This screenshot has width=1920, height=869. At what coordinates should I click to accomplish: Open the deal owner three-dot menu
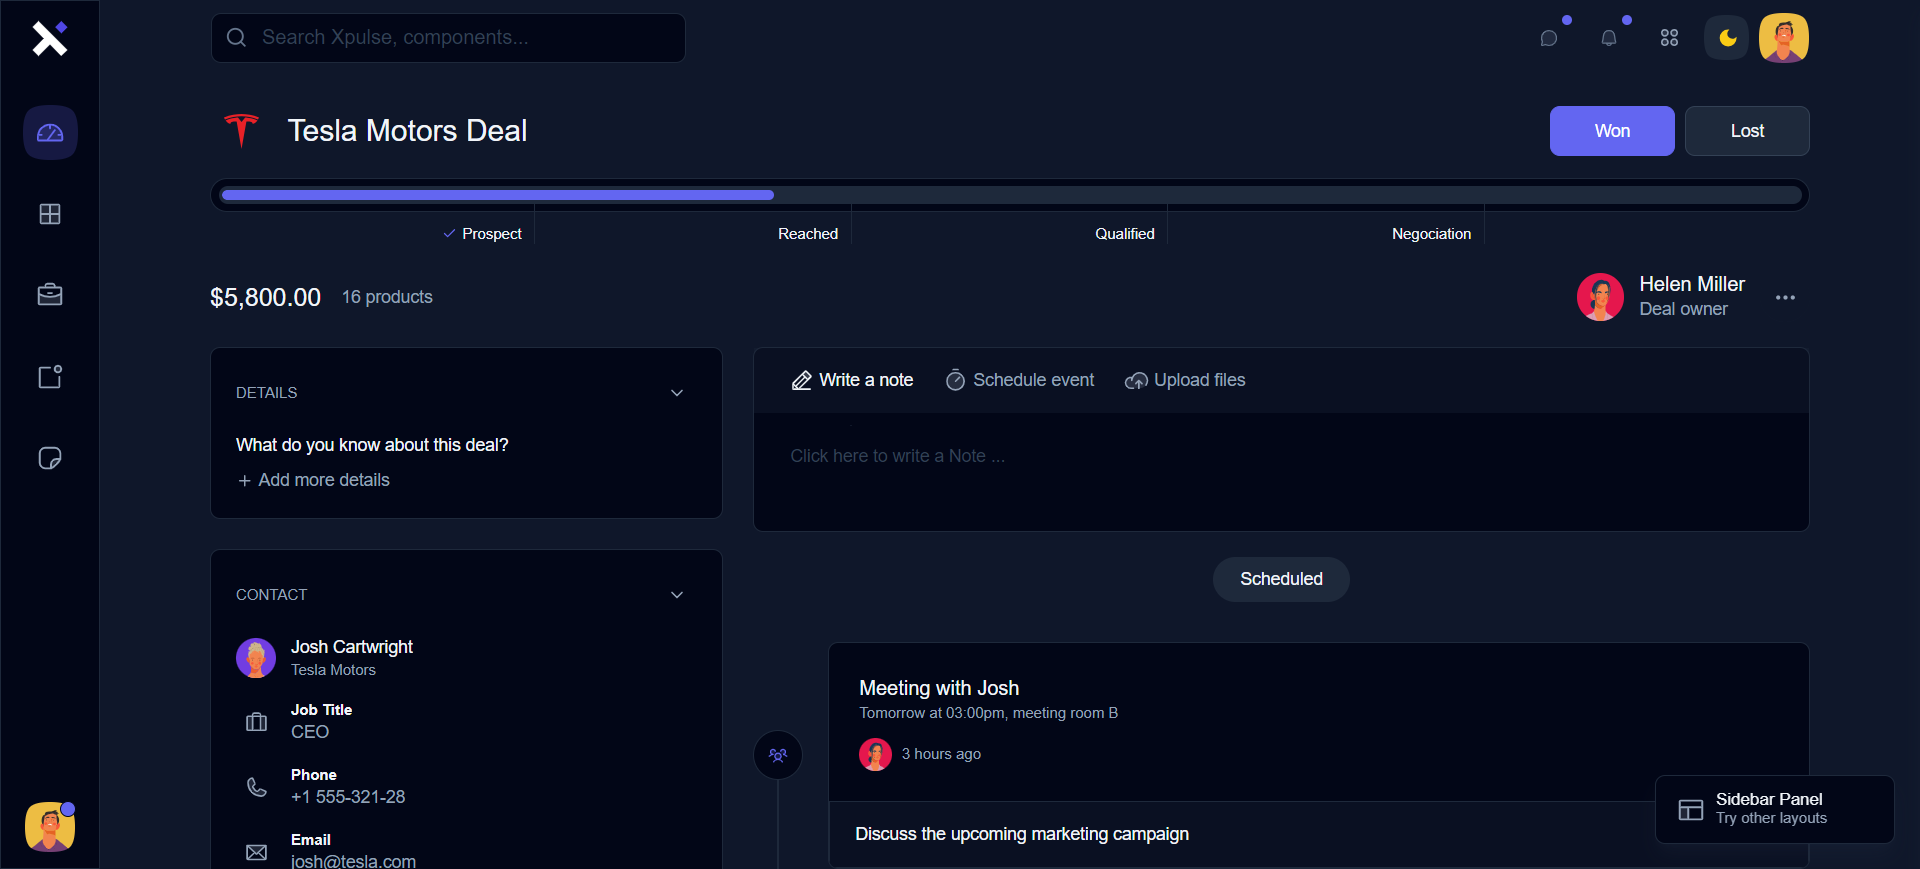coord(1785,298)
